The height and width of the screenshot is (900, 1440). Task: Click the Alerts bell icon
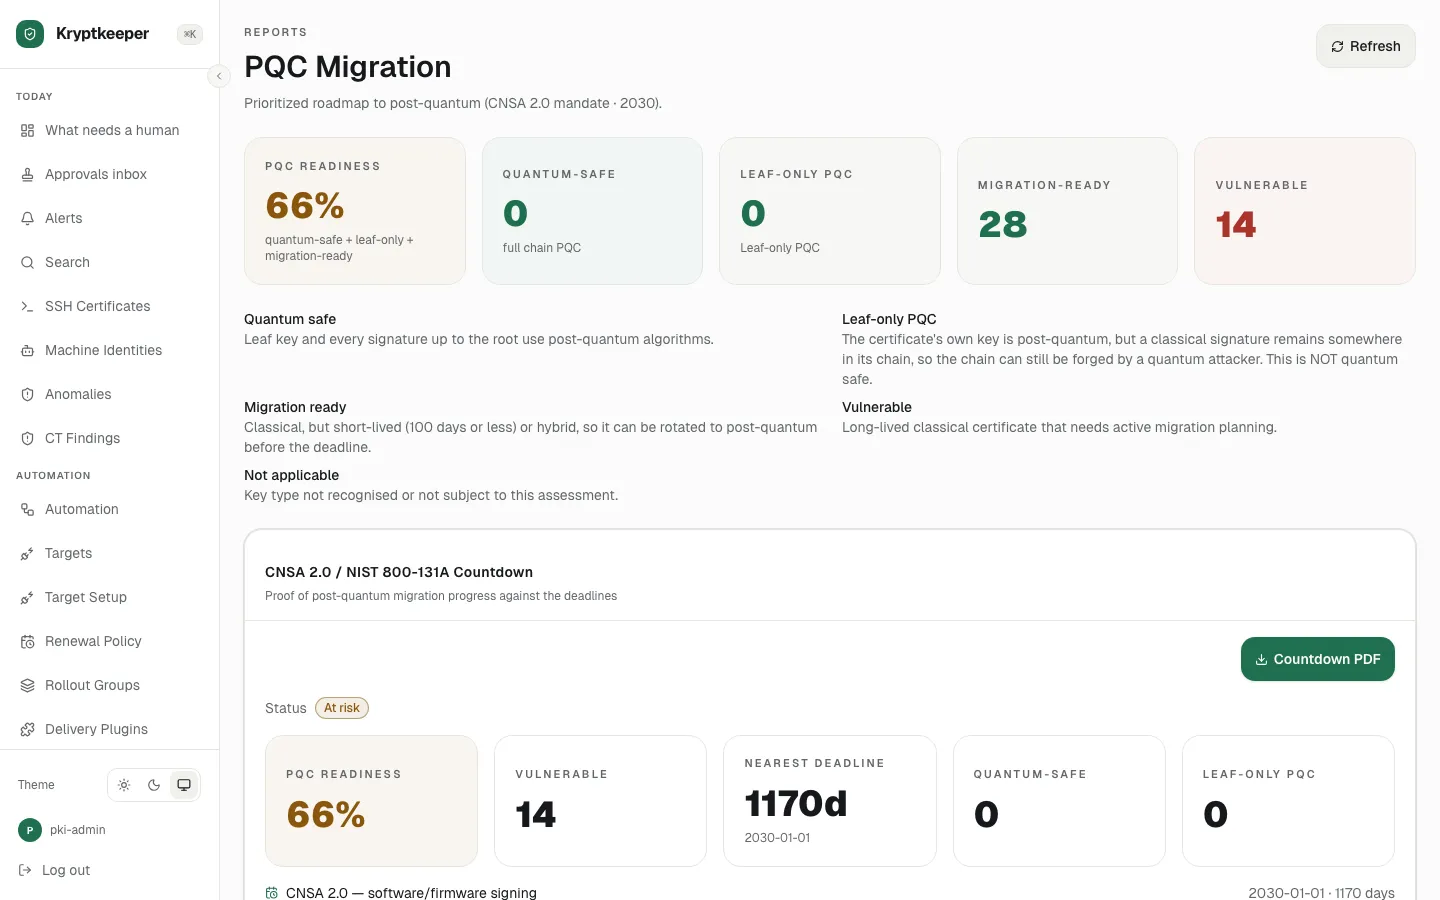pyautogui.click(x=28, y=218)
